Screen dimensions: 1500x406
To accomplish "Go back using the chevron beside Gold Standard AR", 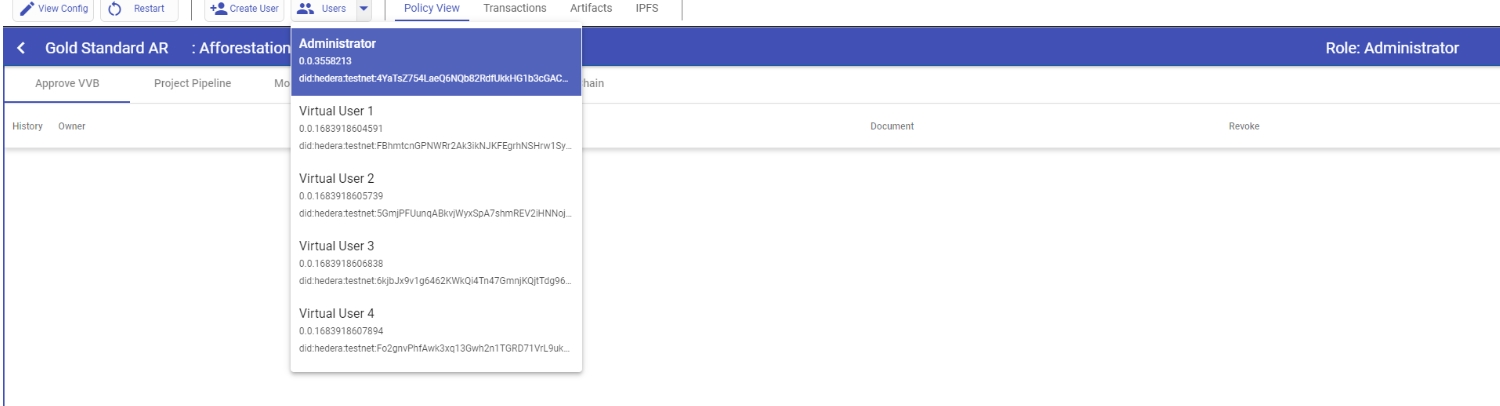I will 21,49.
